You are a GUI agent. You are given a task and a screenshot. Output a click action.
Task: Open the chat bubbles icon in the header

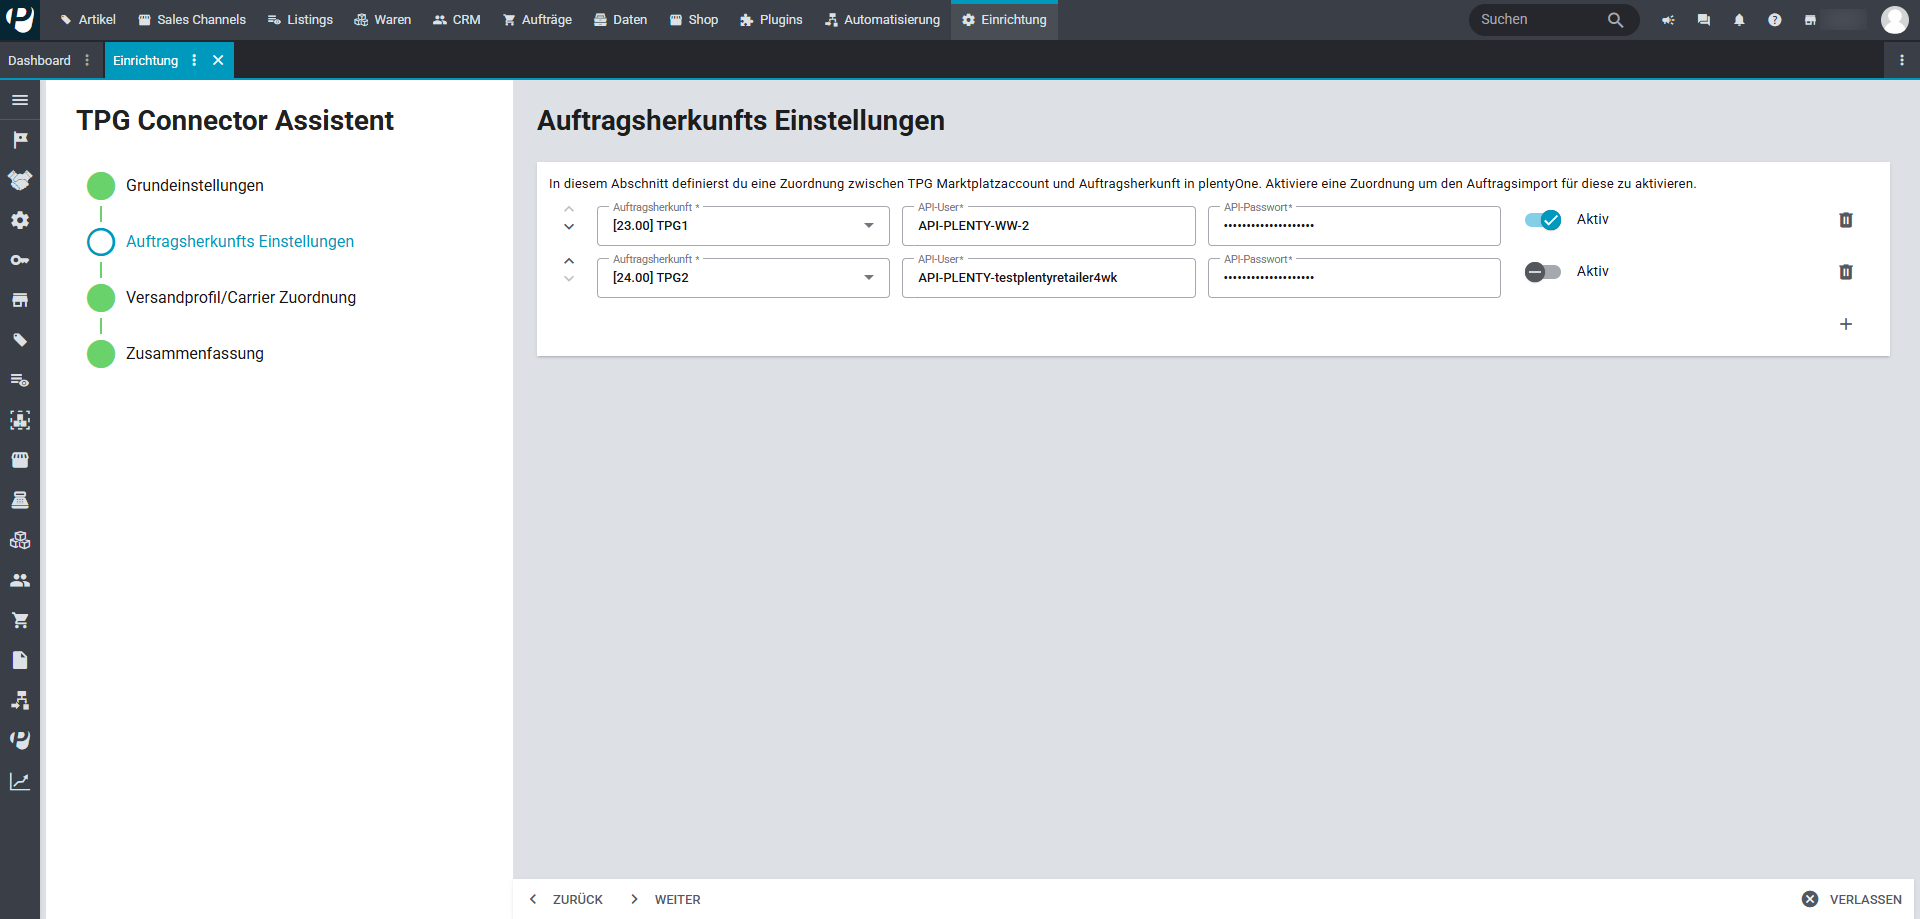1704,20
